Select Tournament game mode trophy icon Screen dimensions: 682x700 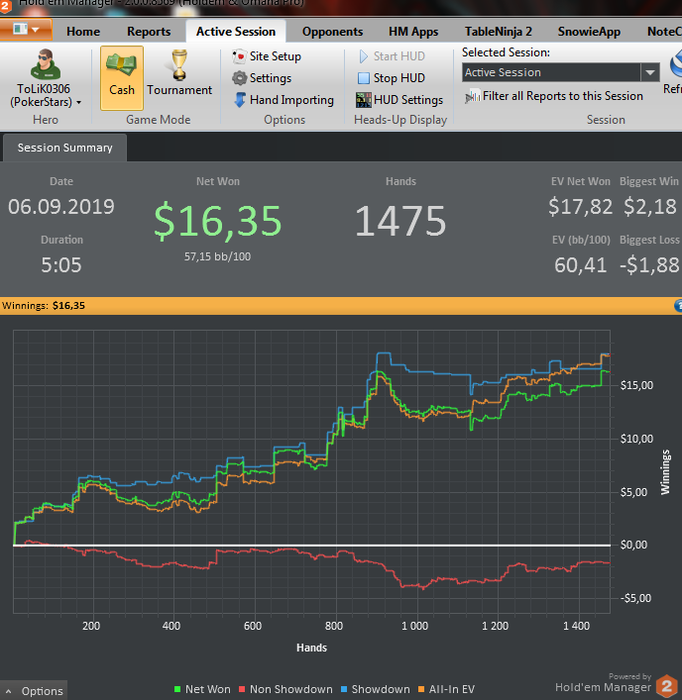pos(179,65)
